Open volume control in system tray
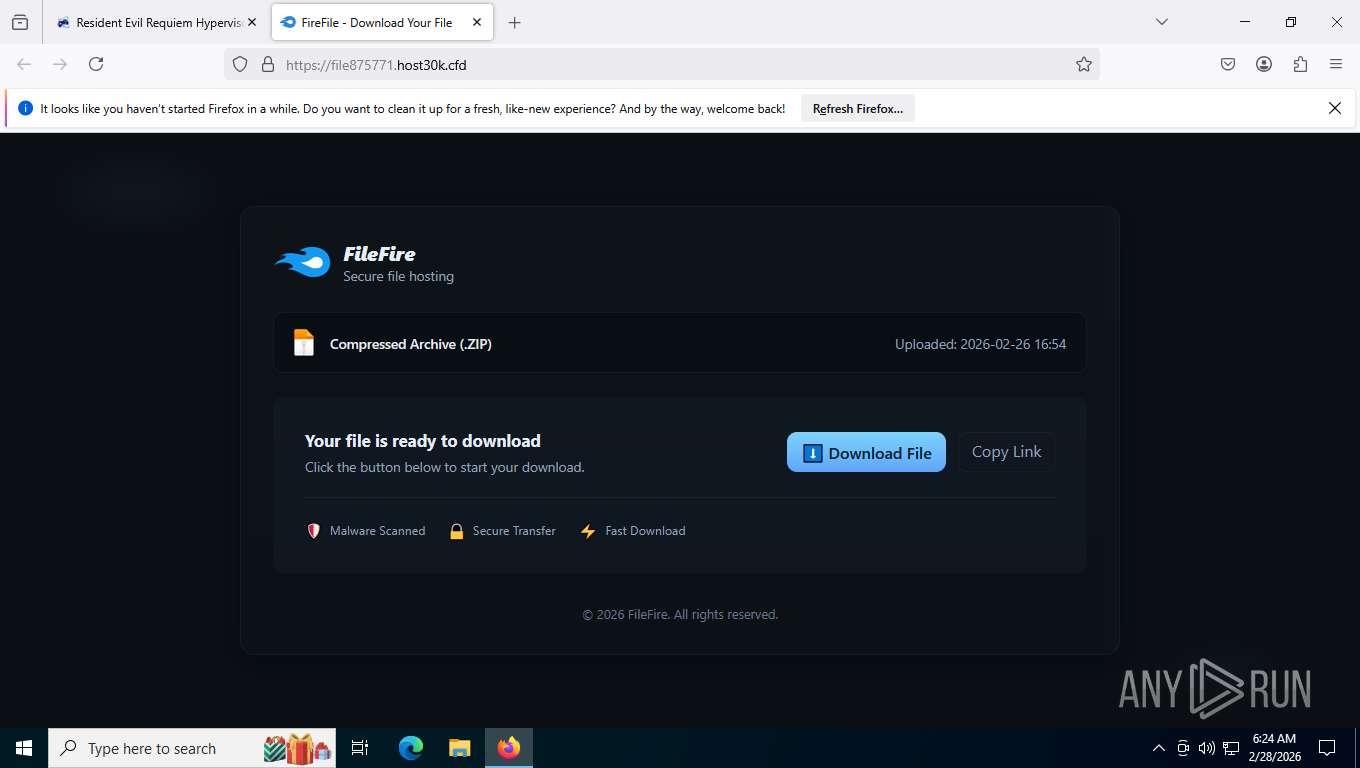This screenshot has width=1360, height=768. click(1206, 748)
